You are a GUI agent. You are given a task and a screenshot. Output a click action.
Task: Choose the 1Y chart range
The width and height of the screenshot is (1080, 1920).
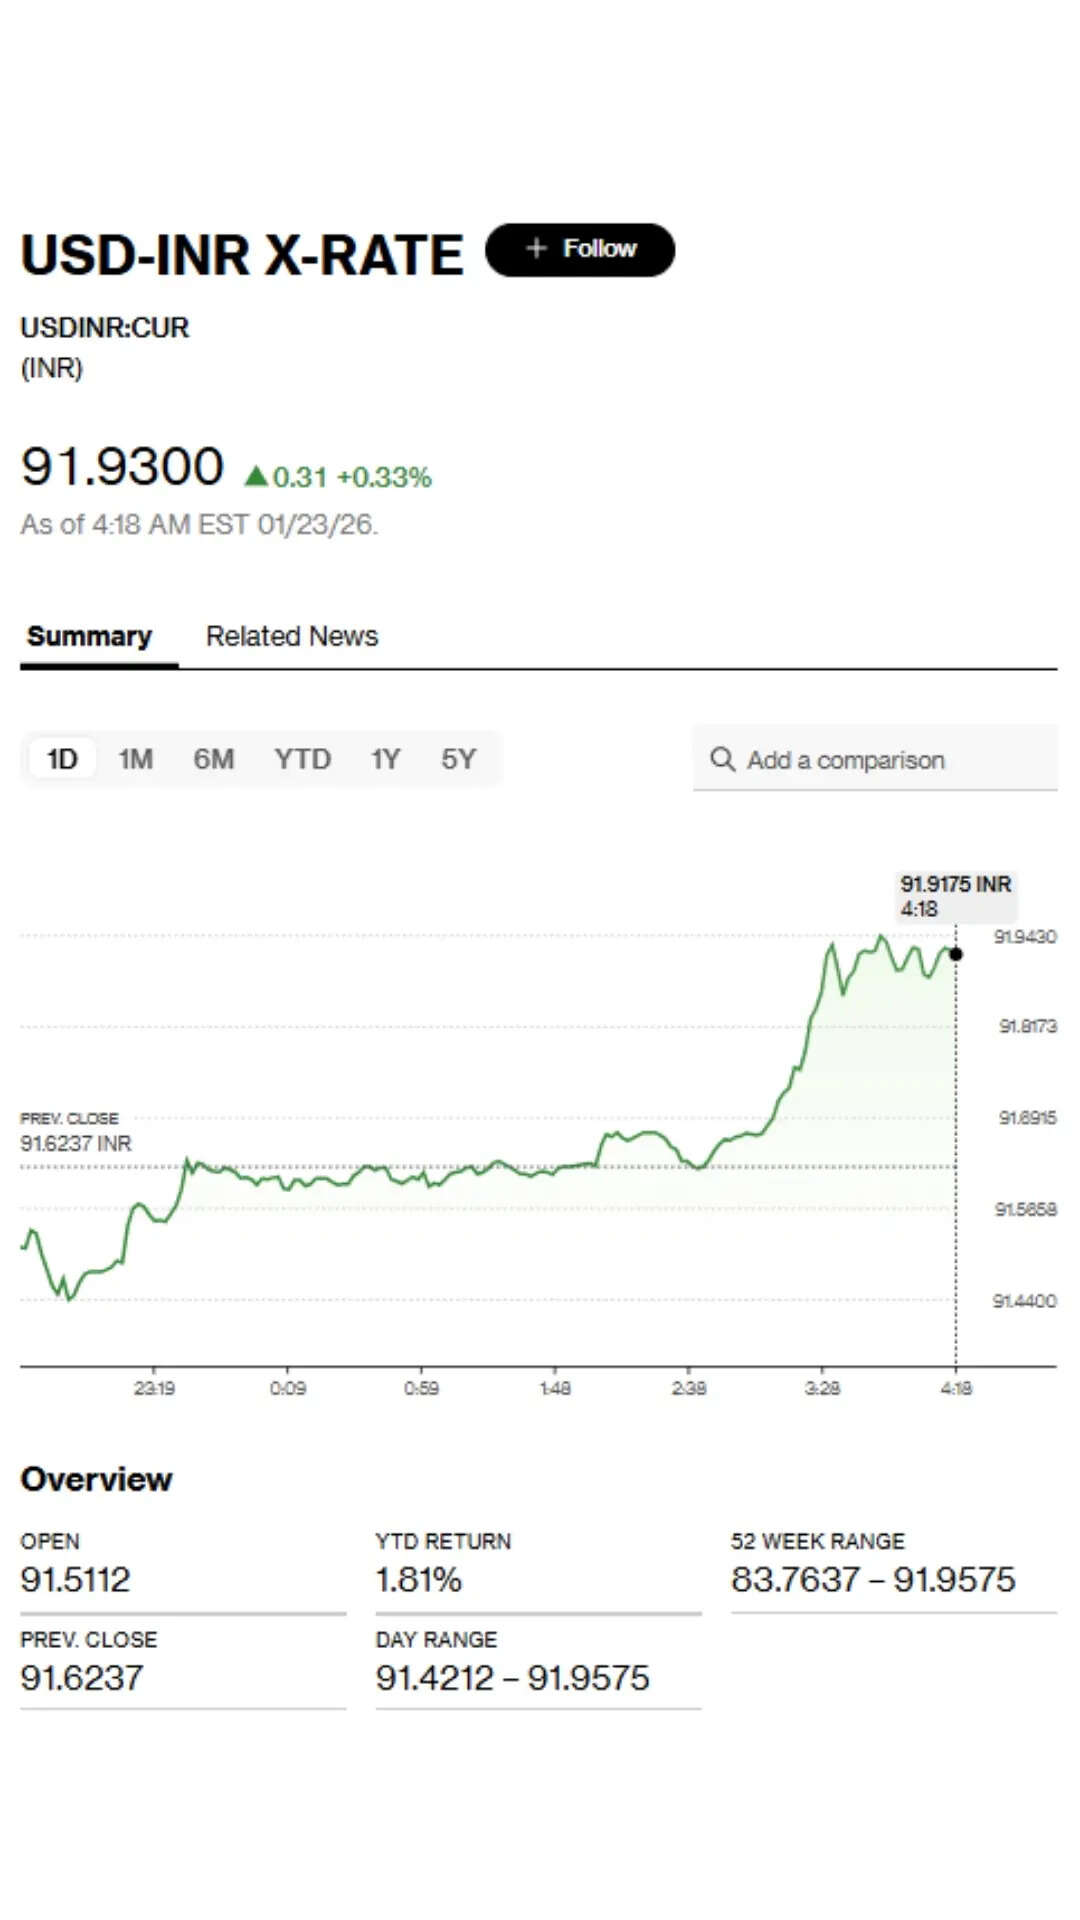[385, 759]
